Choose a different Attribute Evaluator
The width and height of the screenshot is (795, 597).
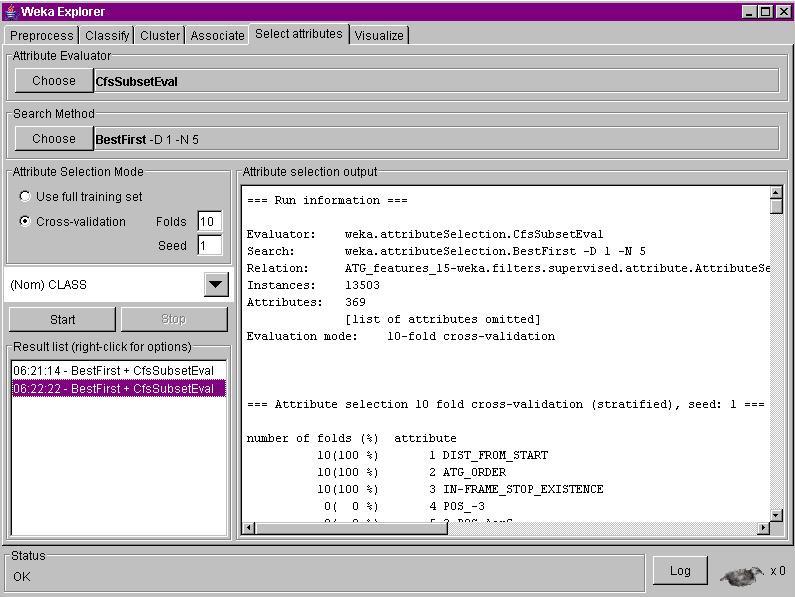tap(54, 81)
